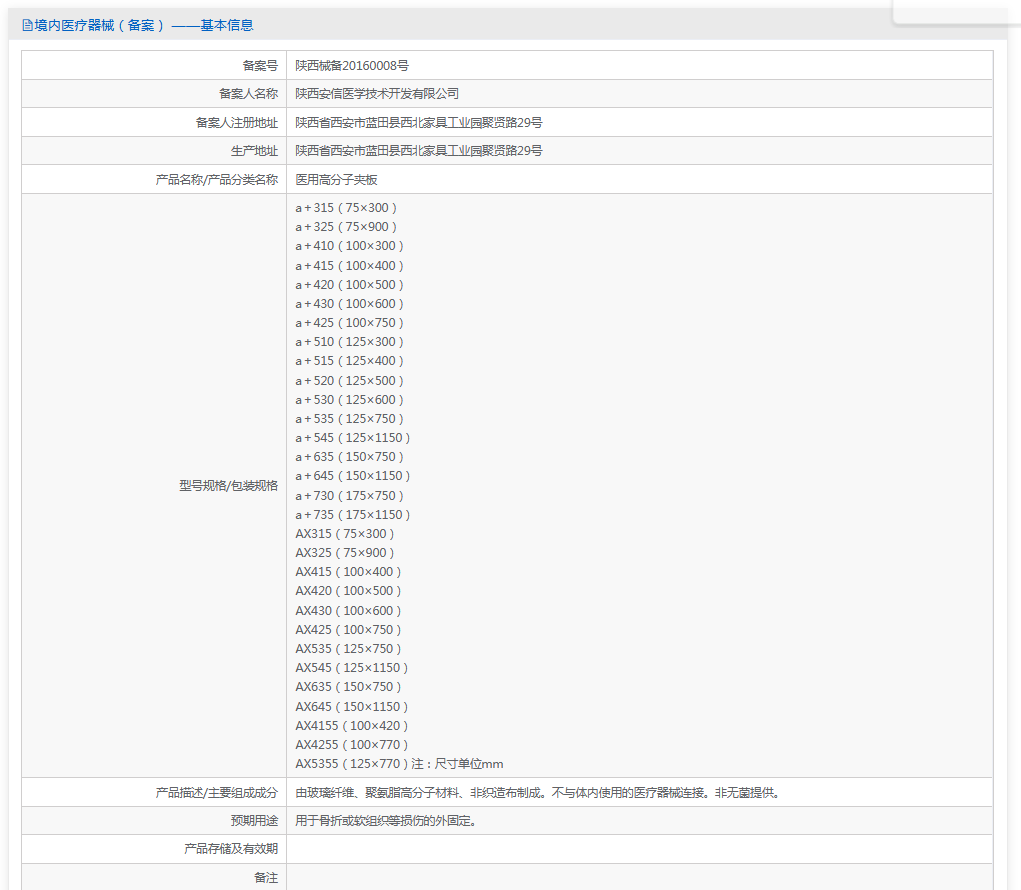1021x890 pixels.
Task: Select product name 医用高分子夹板
Action: tap(336, 180)
